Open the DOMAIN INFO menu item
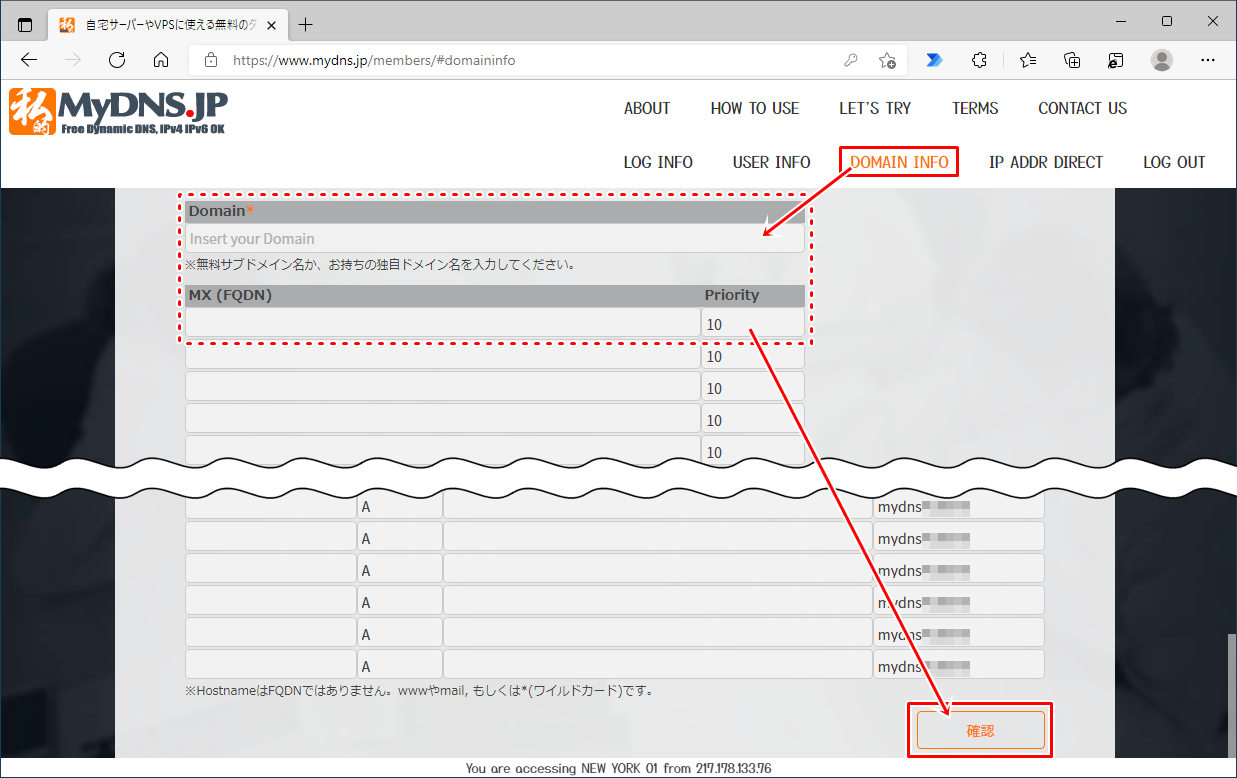The image size is (1237, 778). coord(899,162)
